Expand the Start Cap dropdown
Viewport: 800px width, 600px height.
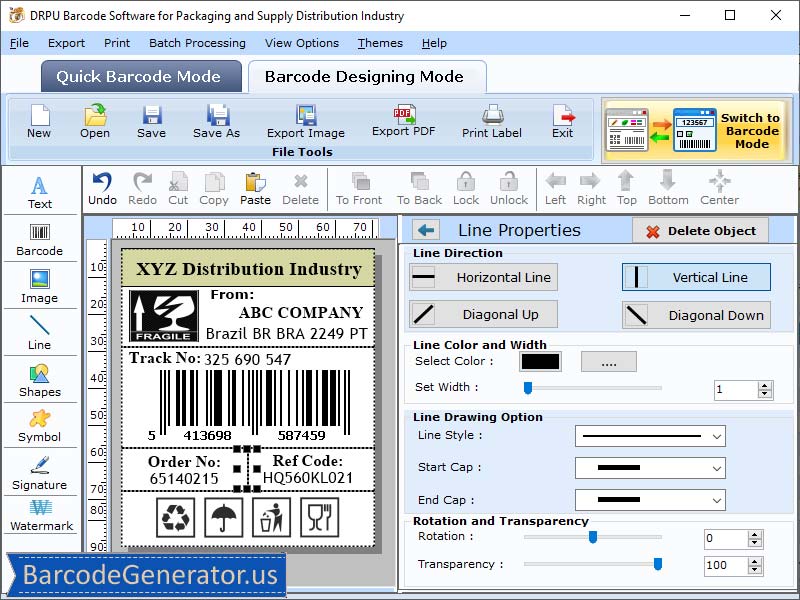[x=650, y=467]
